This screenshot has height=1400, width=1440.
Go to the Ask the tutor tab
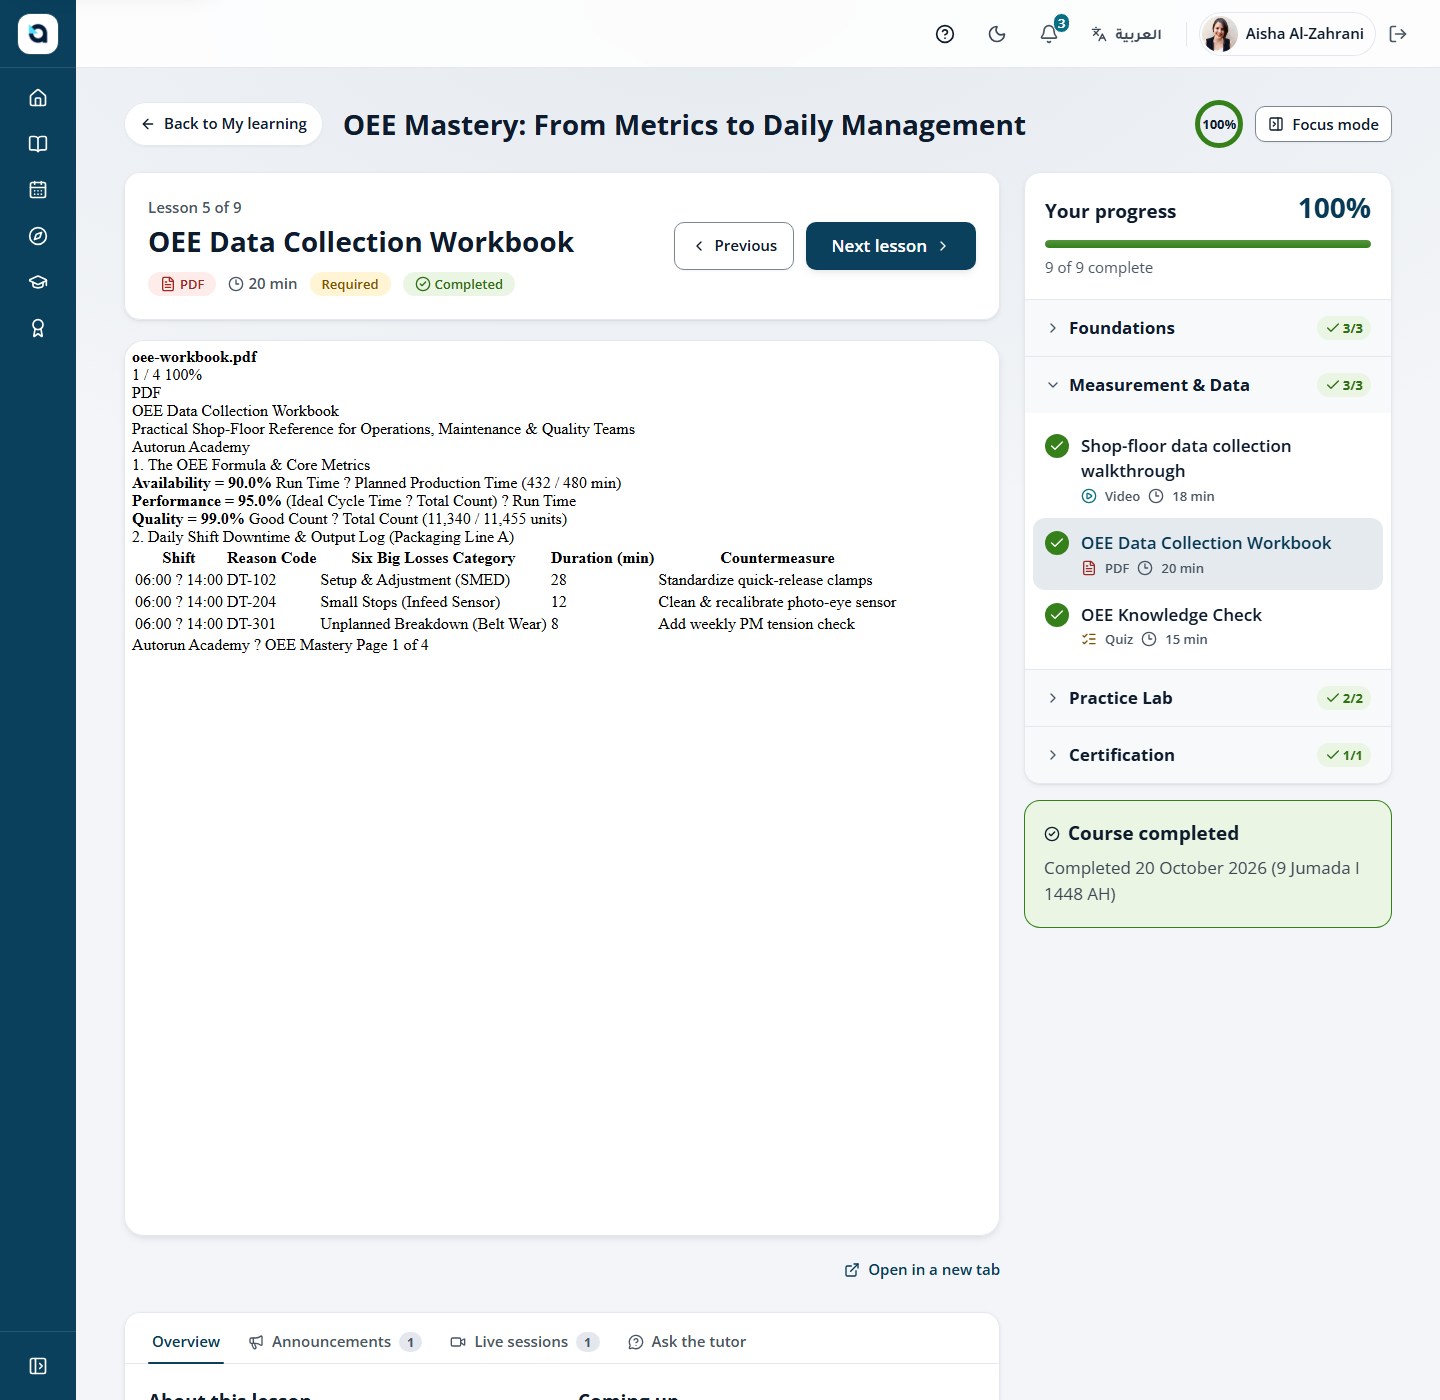pos(687,1342)
